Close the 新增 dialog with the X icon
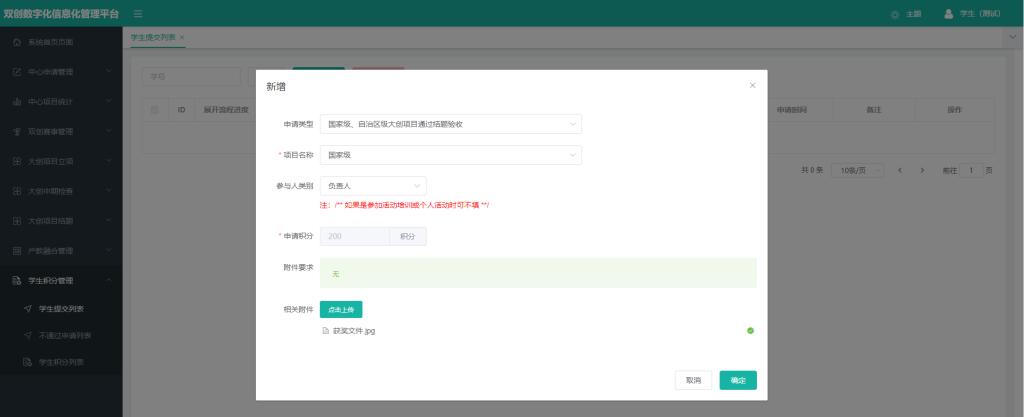This screenshot has height=417, width=1024. 752,86
